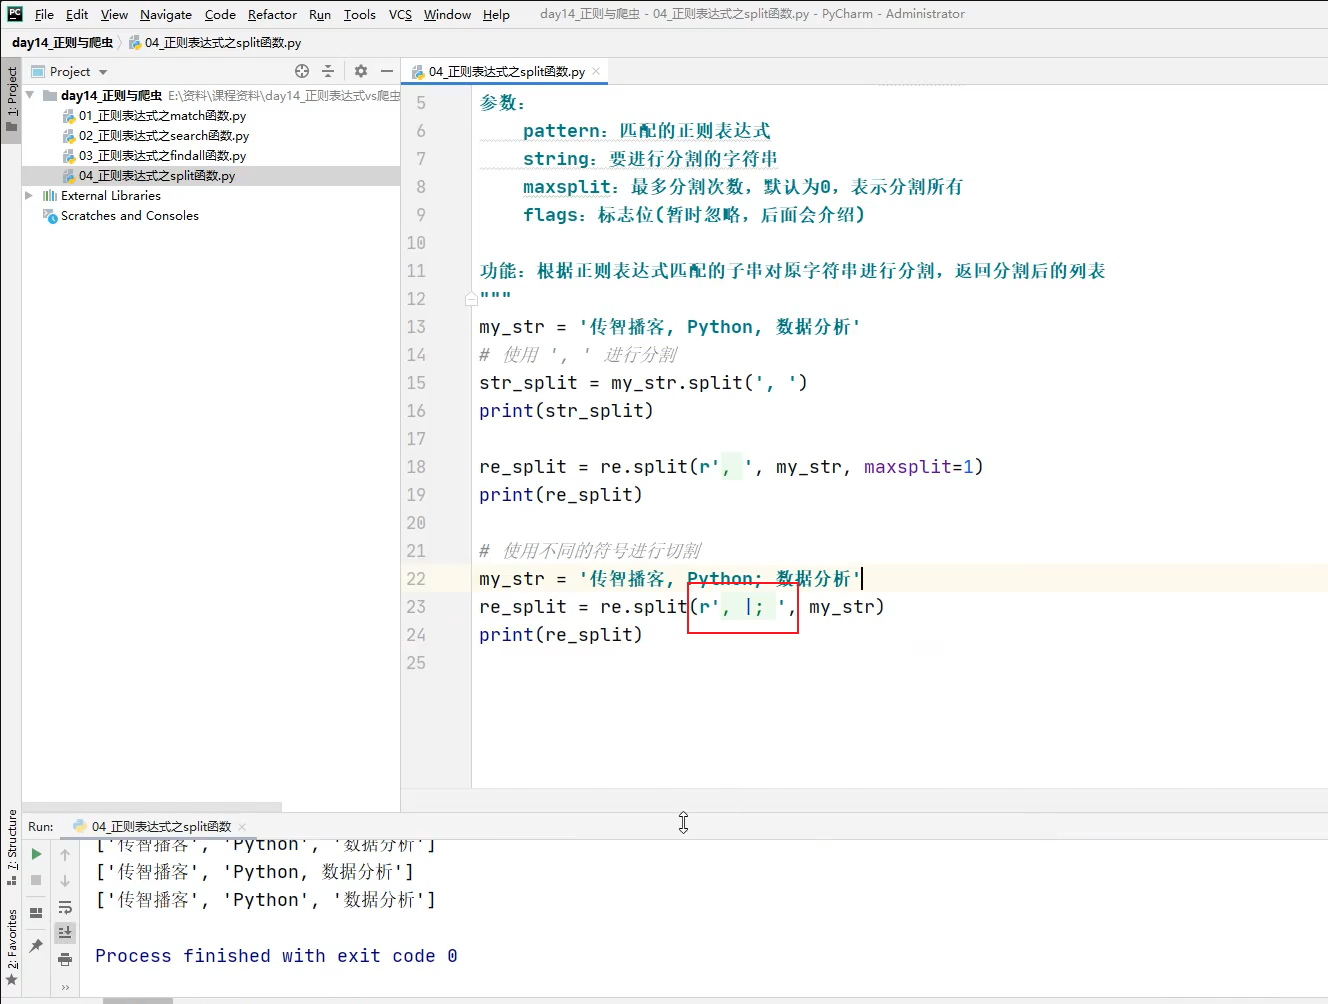Click 'Process finished with exit code 0' text

point(276,956)
